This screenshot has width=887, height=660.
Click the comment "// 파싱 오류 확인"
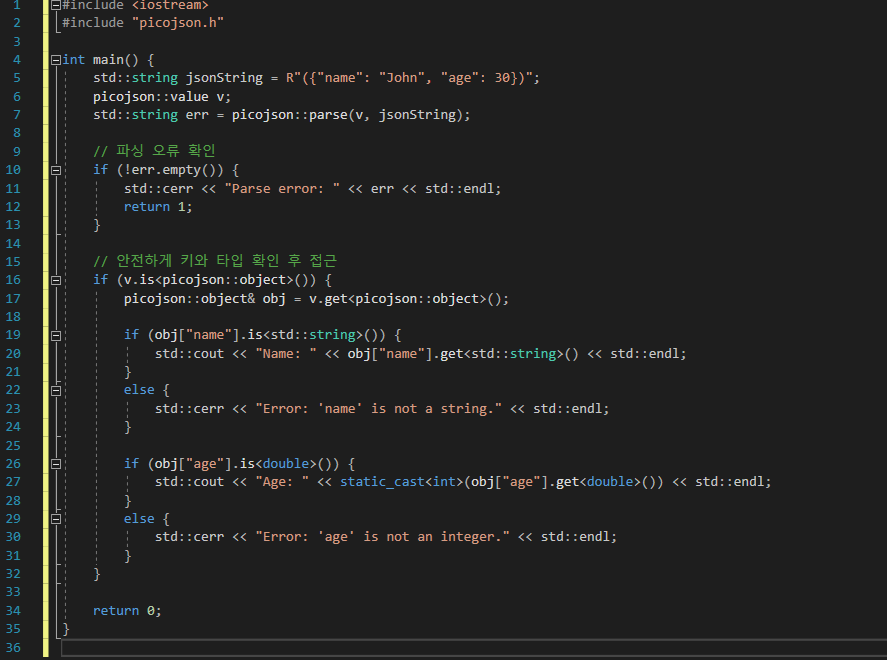(x=154, y=150)
